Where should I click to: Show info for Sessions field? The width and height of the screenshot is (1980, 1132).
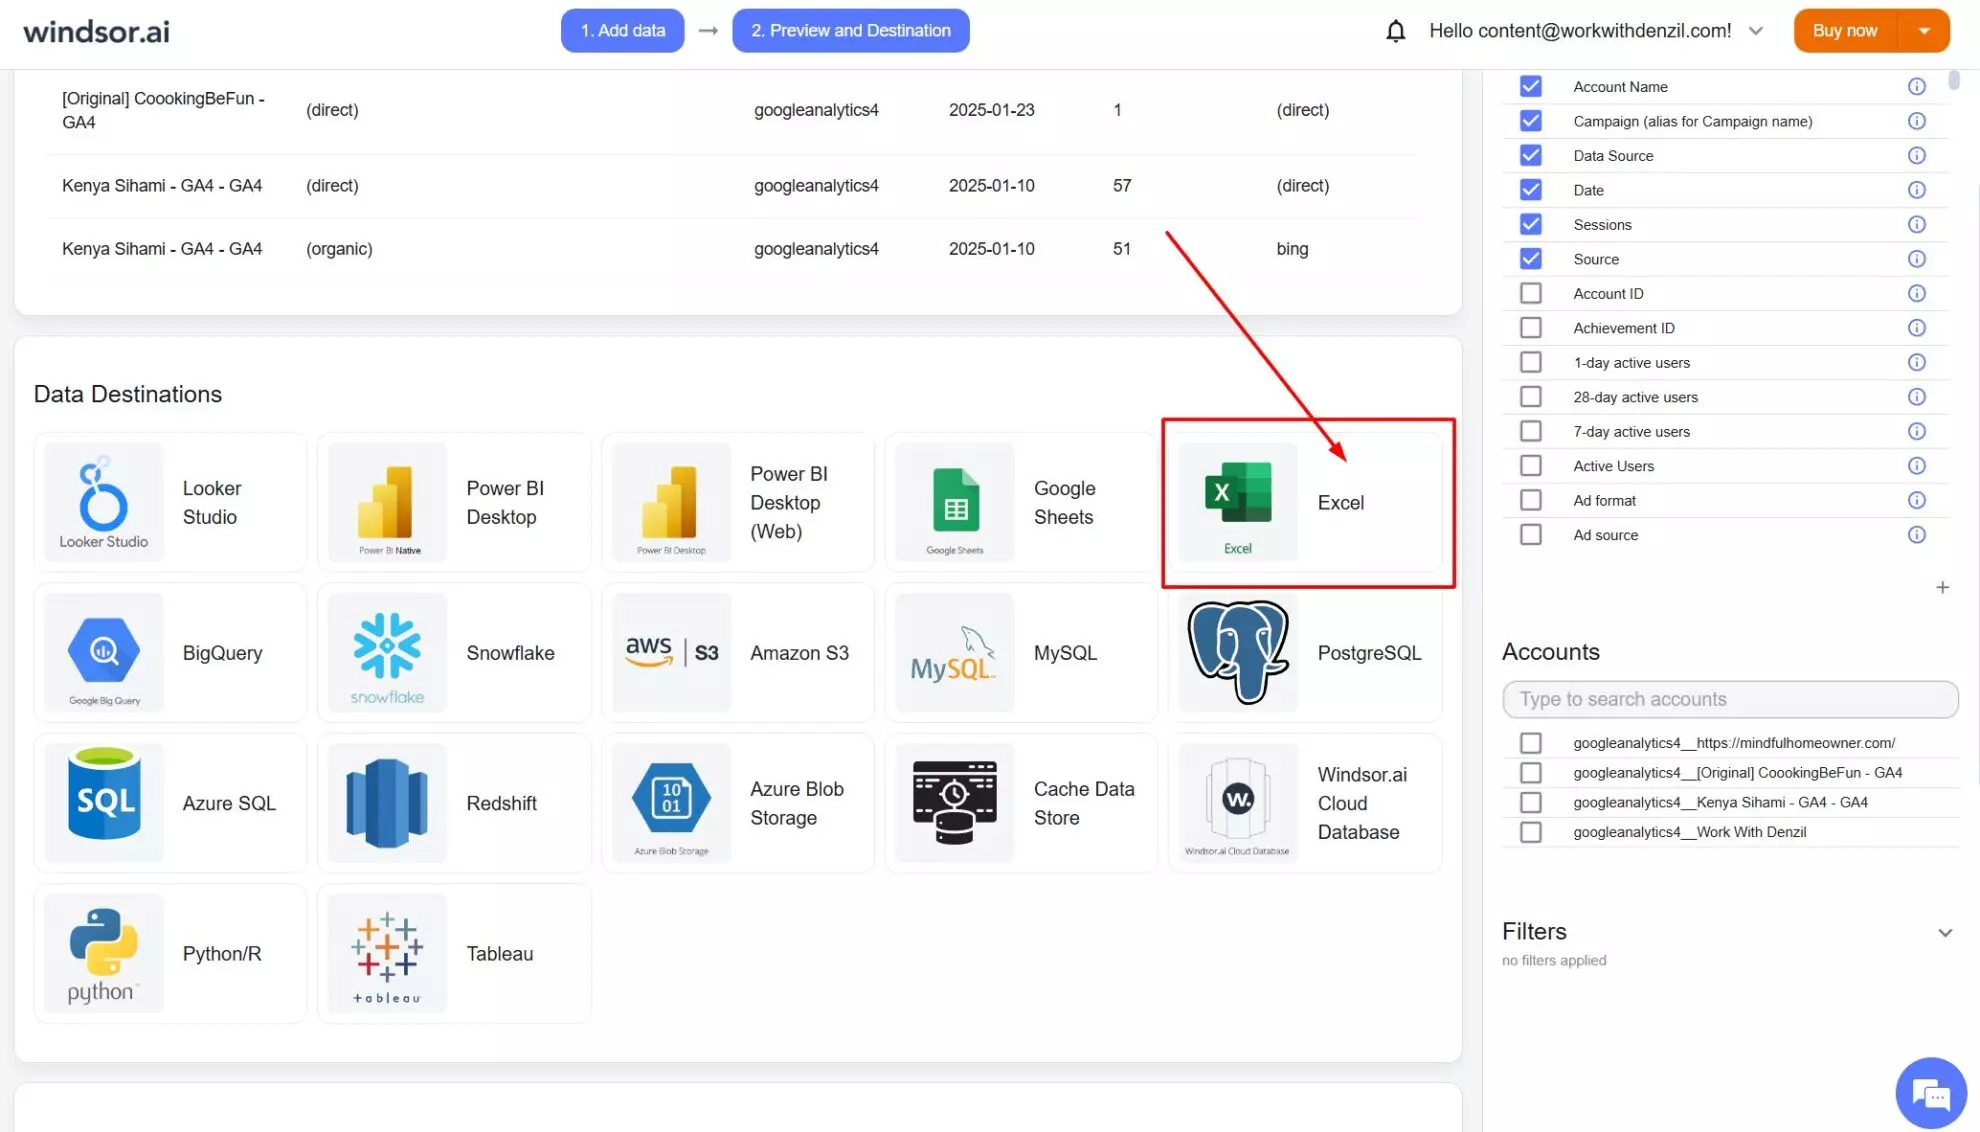[x=1916, y=224]
